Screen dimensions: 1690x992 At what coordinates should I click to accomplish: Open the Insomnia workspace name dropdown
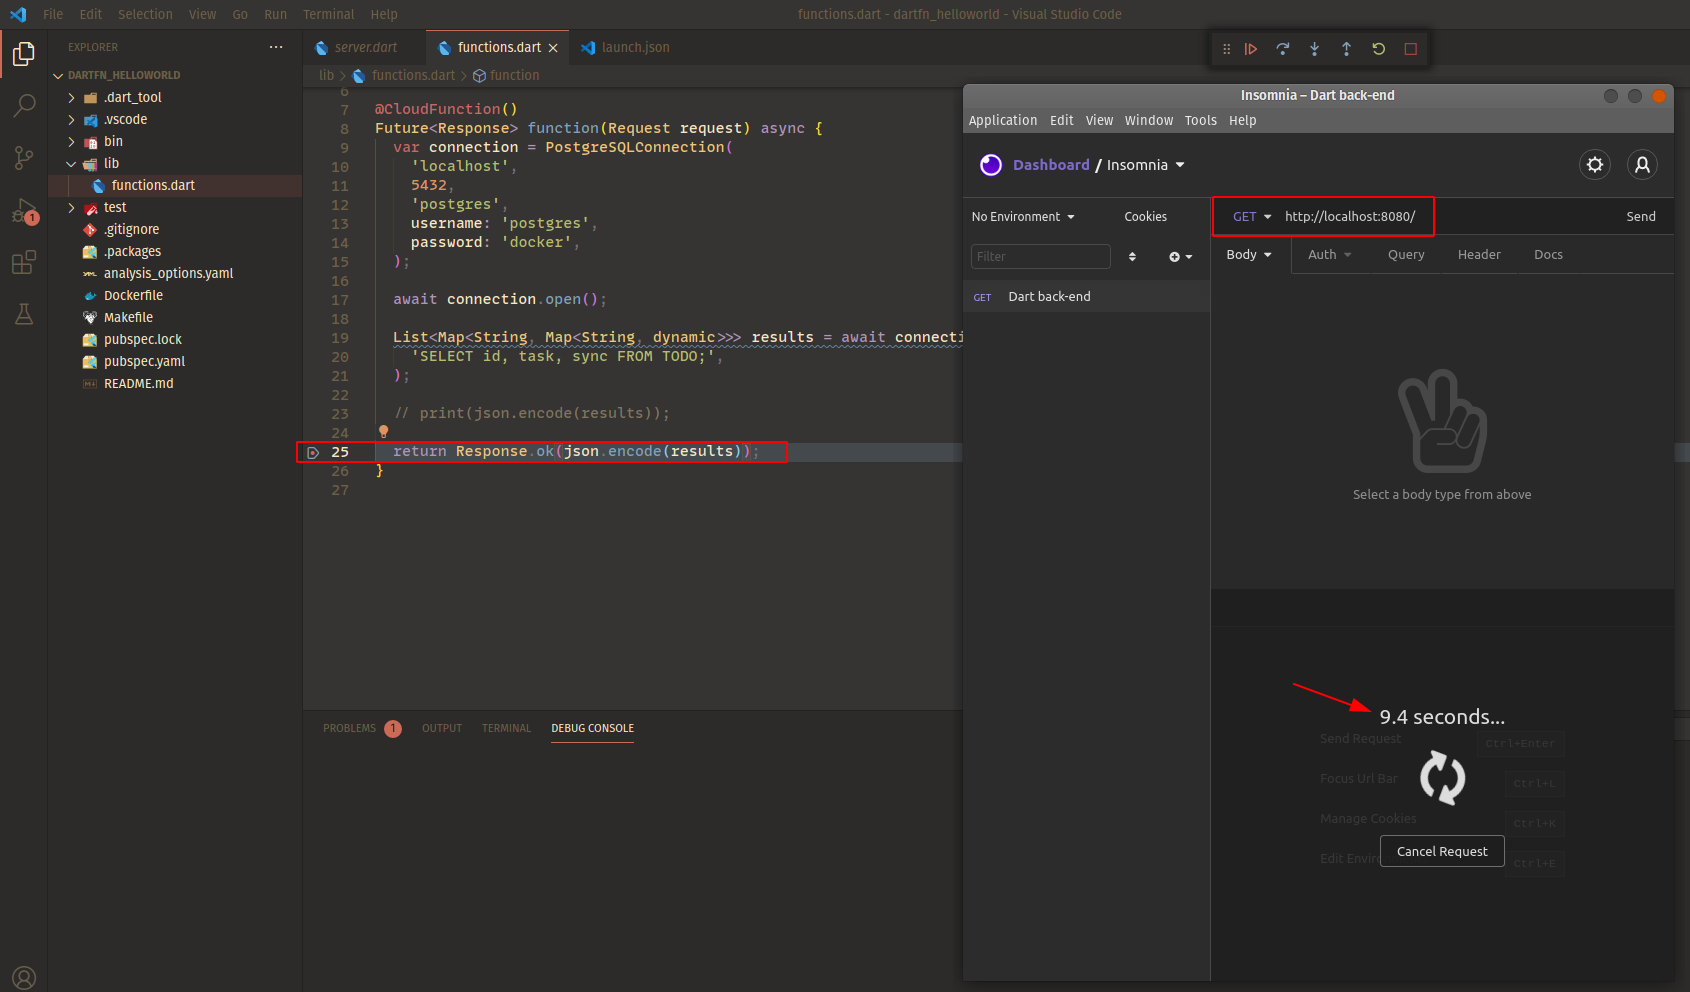click(x=1146, y=165)
